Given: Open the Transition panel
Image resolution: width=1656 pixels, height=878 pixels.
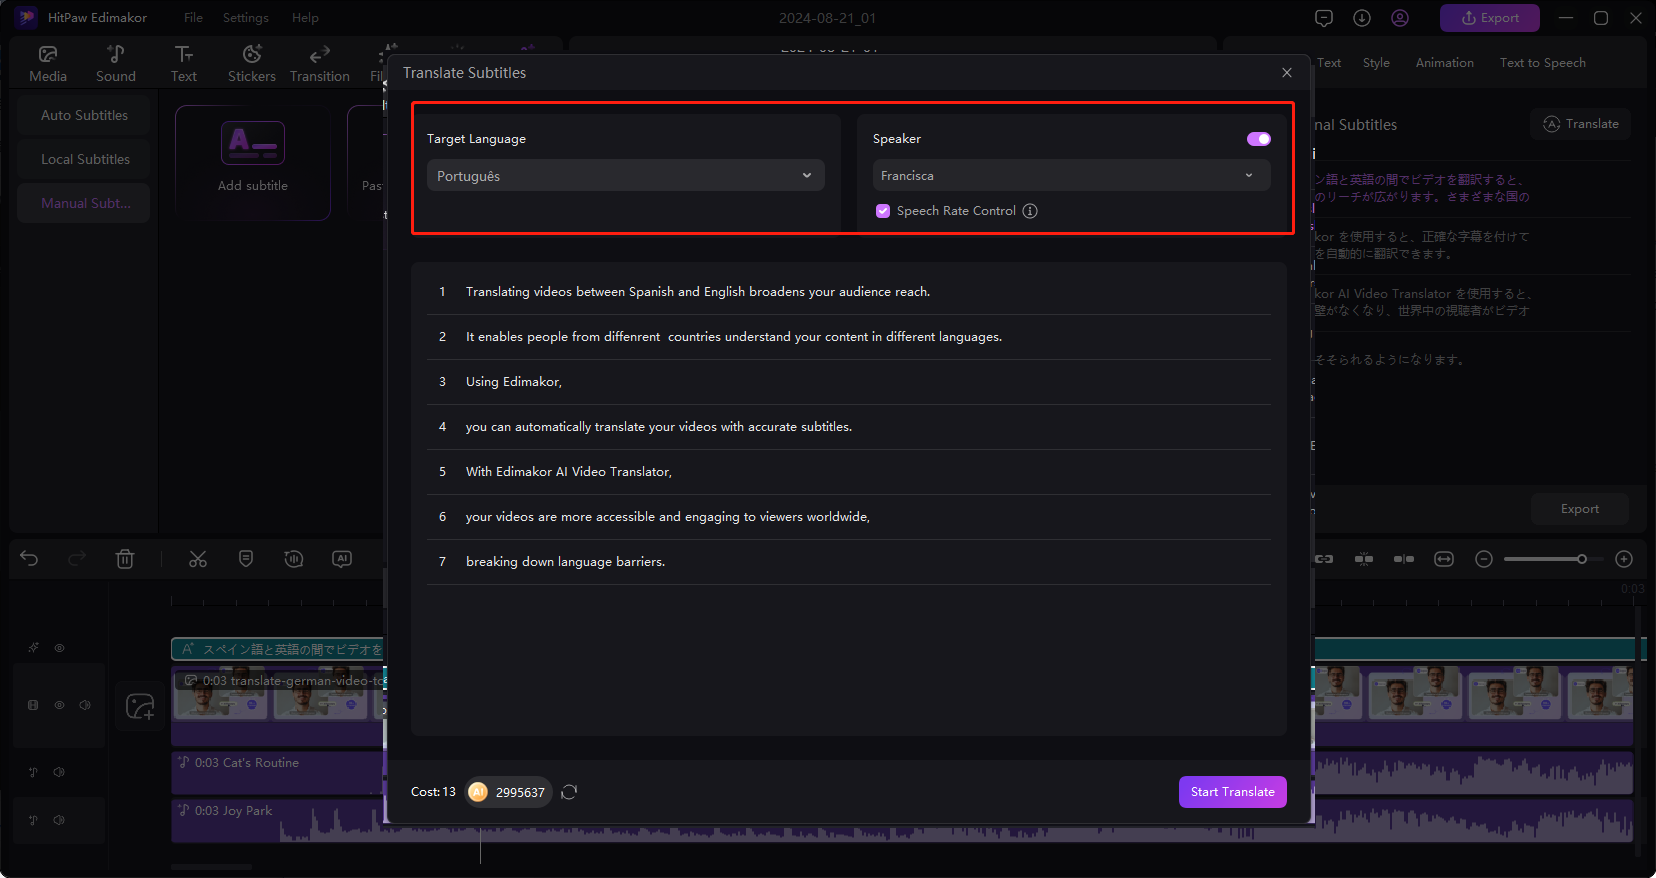Looking at the screenshot, I should 320,64.
